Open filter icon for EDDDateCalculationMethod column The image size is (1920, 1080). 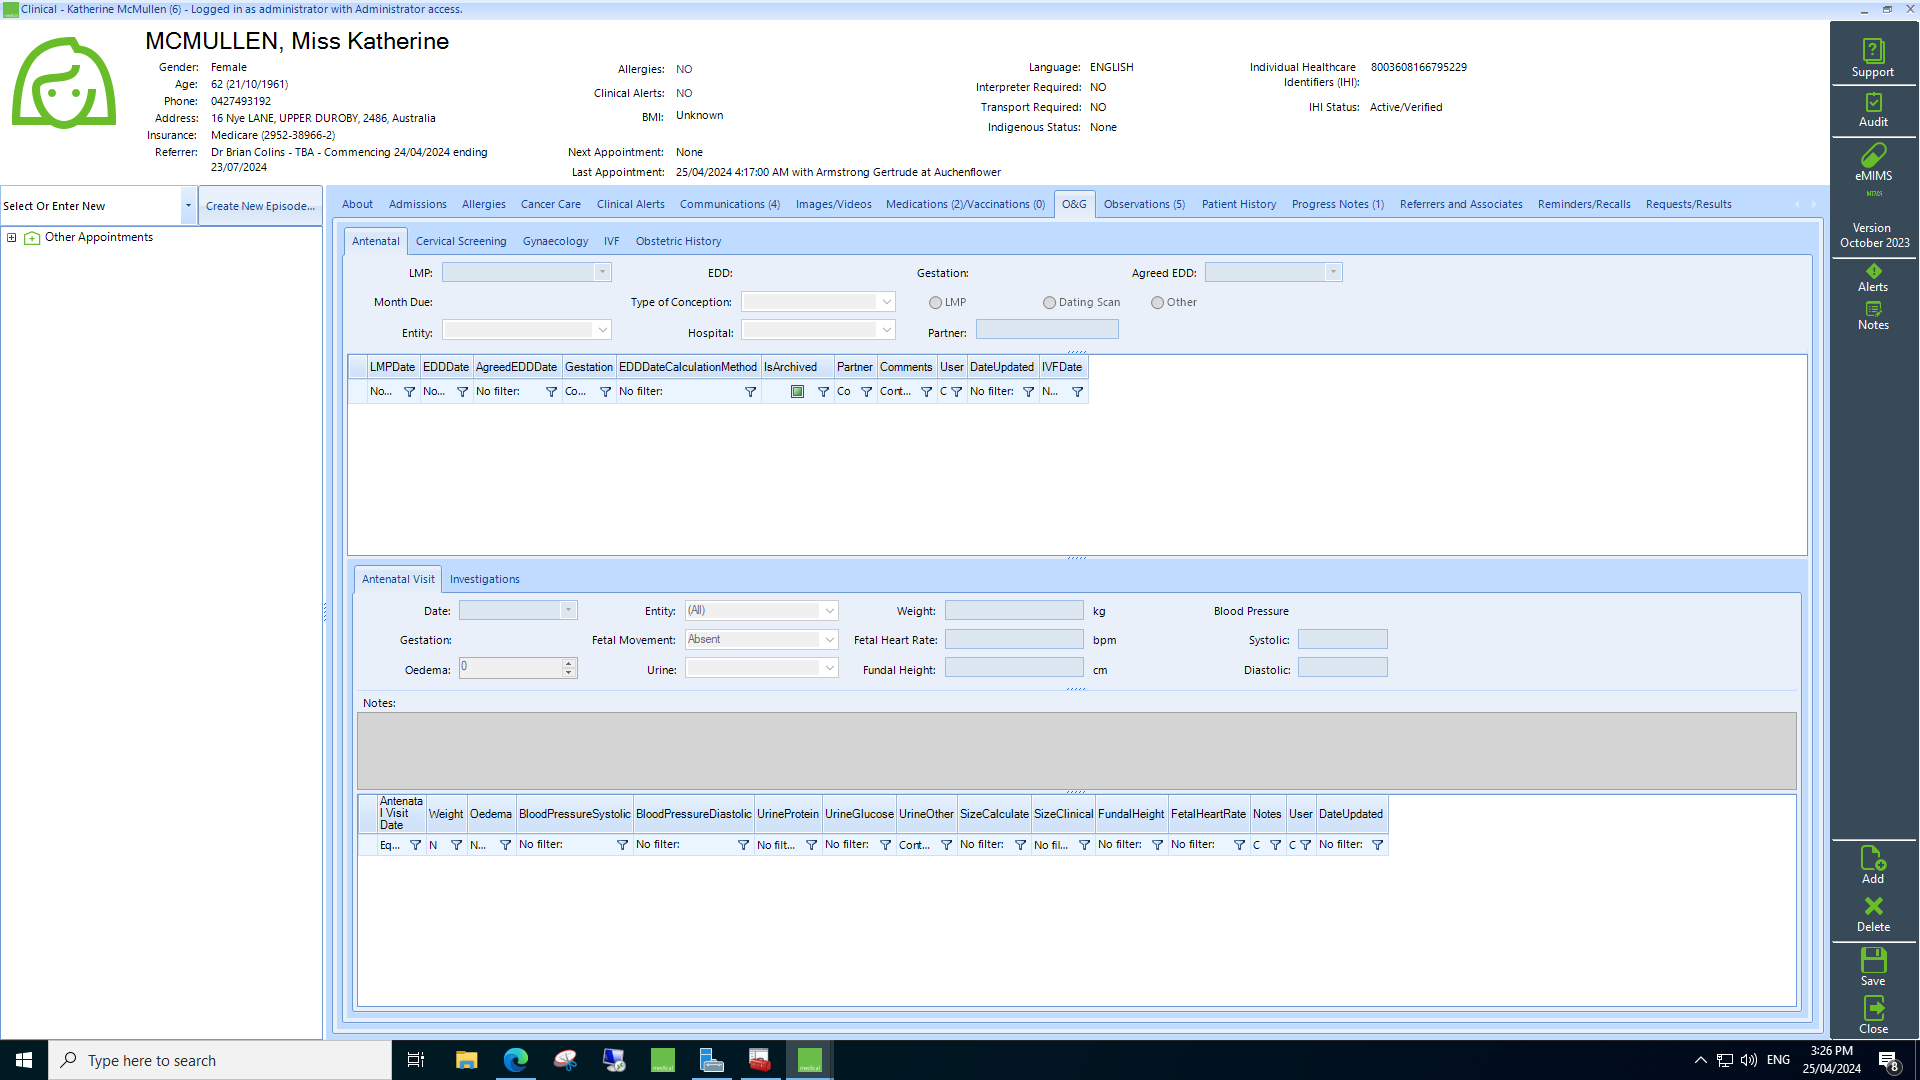(750, 392)
